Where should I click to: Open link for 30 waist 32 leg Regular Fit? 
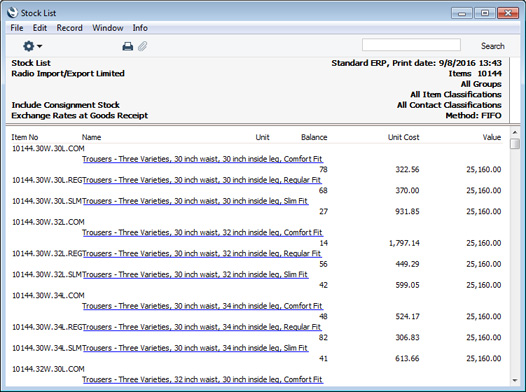click(202, 254)
